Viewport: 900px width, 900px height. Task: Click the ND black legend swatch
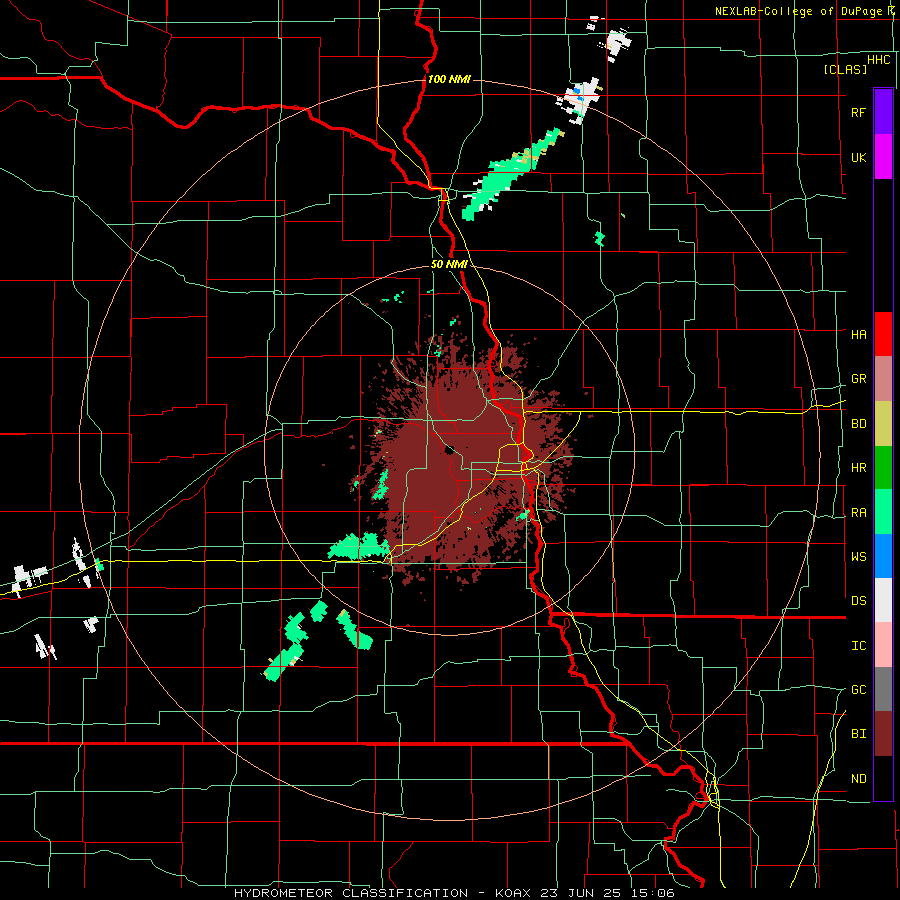(x=883, y=778)
